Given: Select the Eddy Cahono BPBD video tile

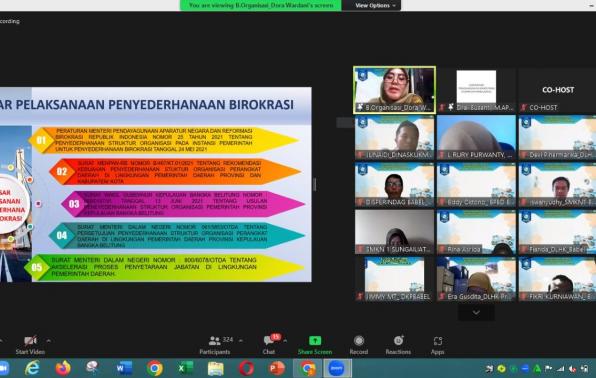Looking at the screenshot, I should pyautogui.click(x=476, y=185).
